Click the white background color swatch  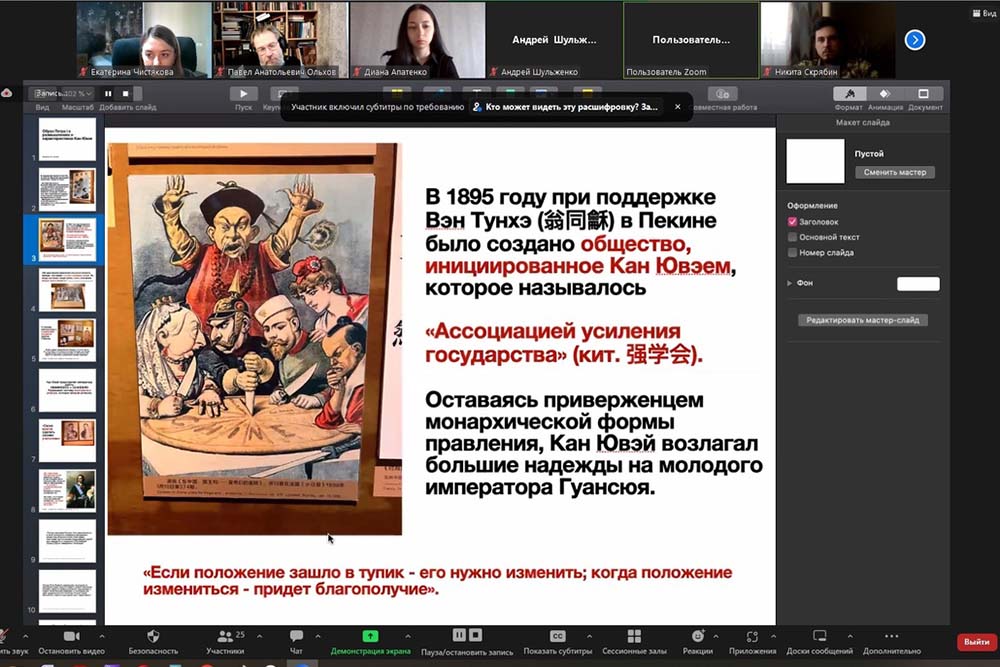click(918, 284)
